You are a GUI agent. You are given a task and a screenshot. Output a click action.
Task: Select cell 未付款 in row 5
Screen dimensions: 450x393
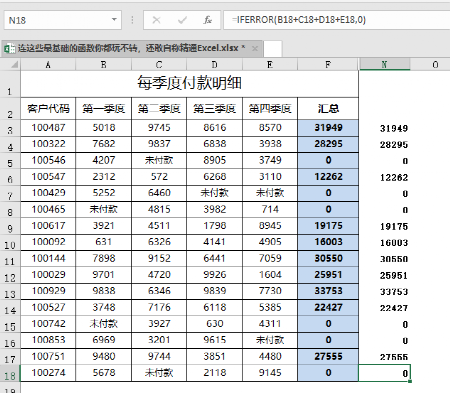point(159,161)
